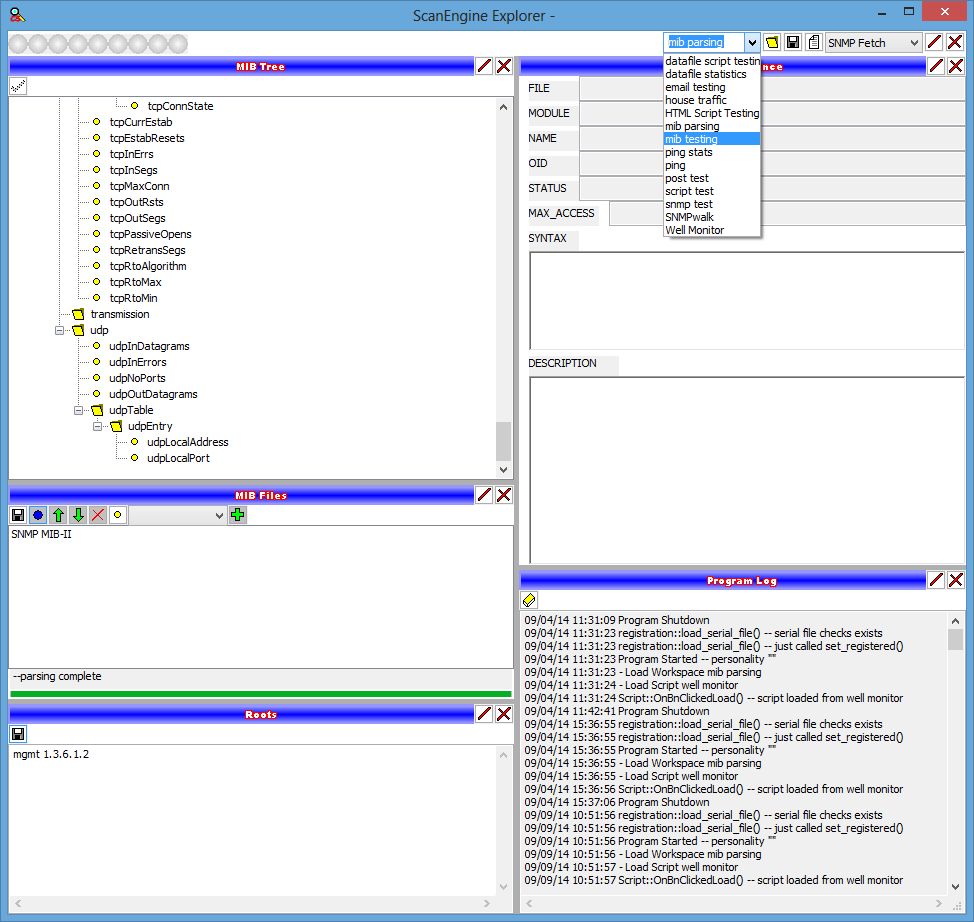Select 'Well Monitor' from the workspace list

(694, 230)
